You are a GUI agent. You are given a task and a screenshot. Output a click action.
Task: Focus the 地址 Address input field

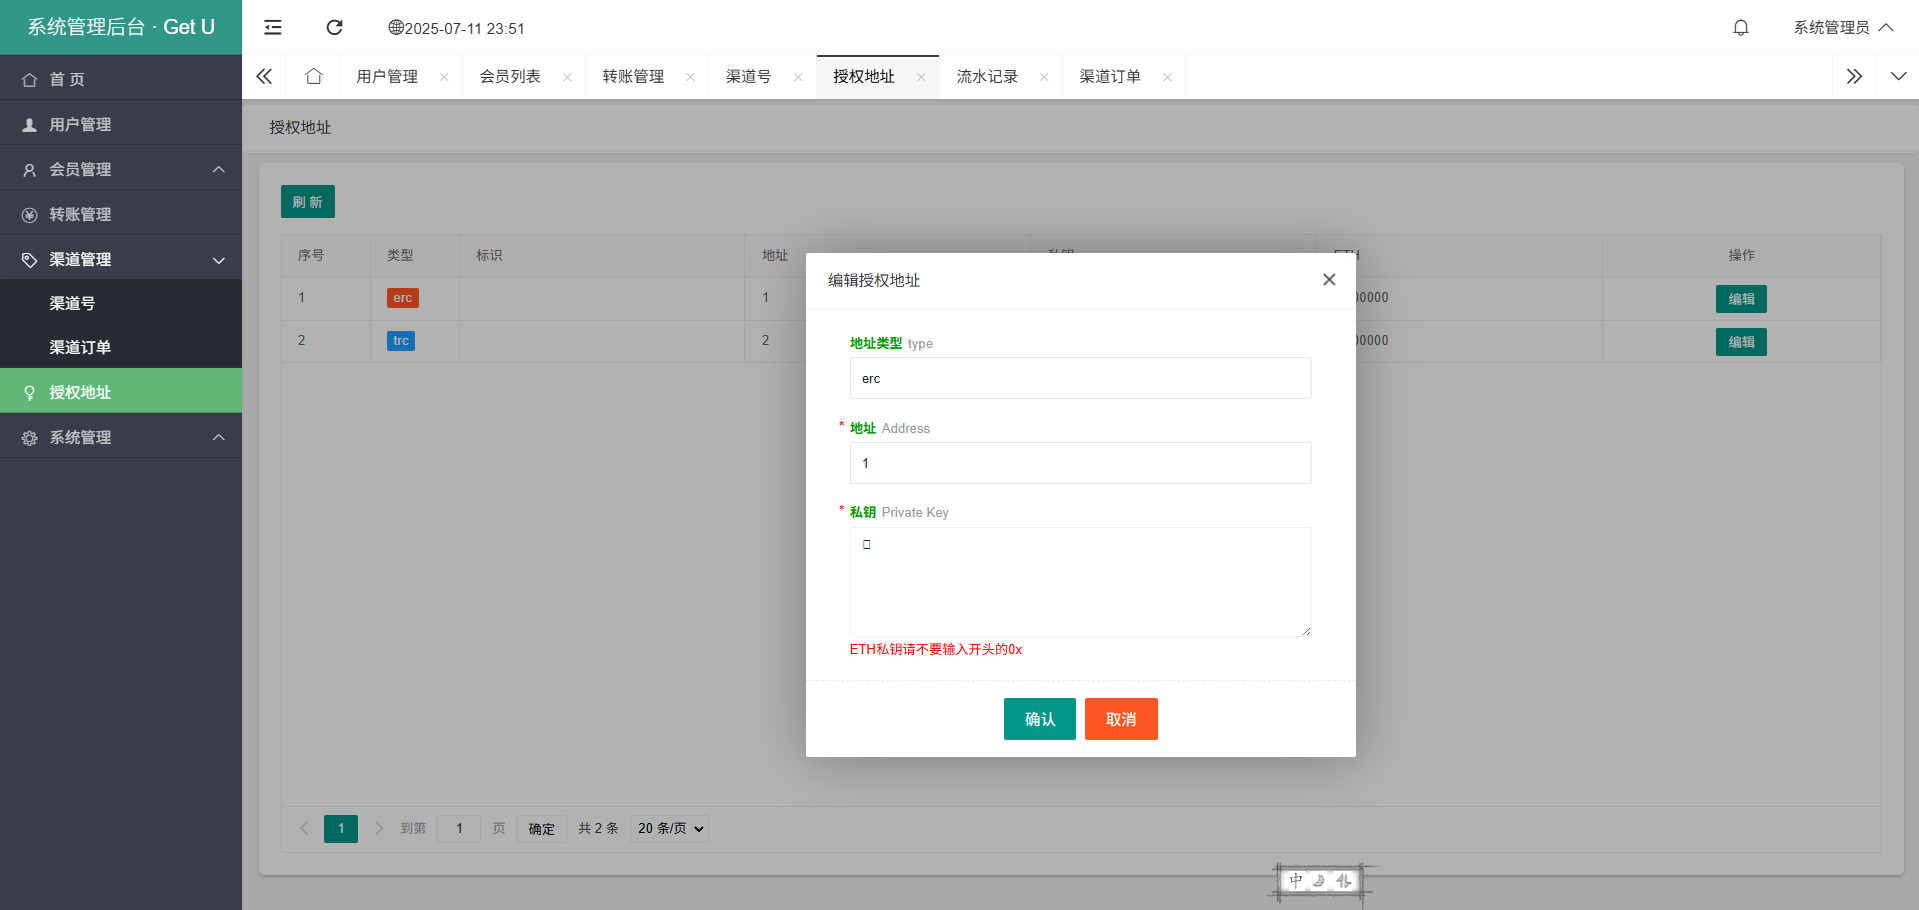tap(1080, 464)
